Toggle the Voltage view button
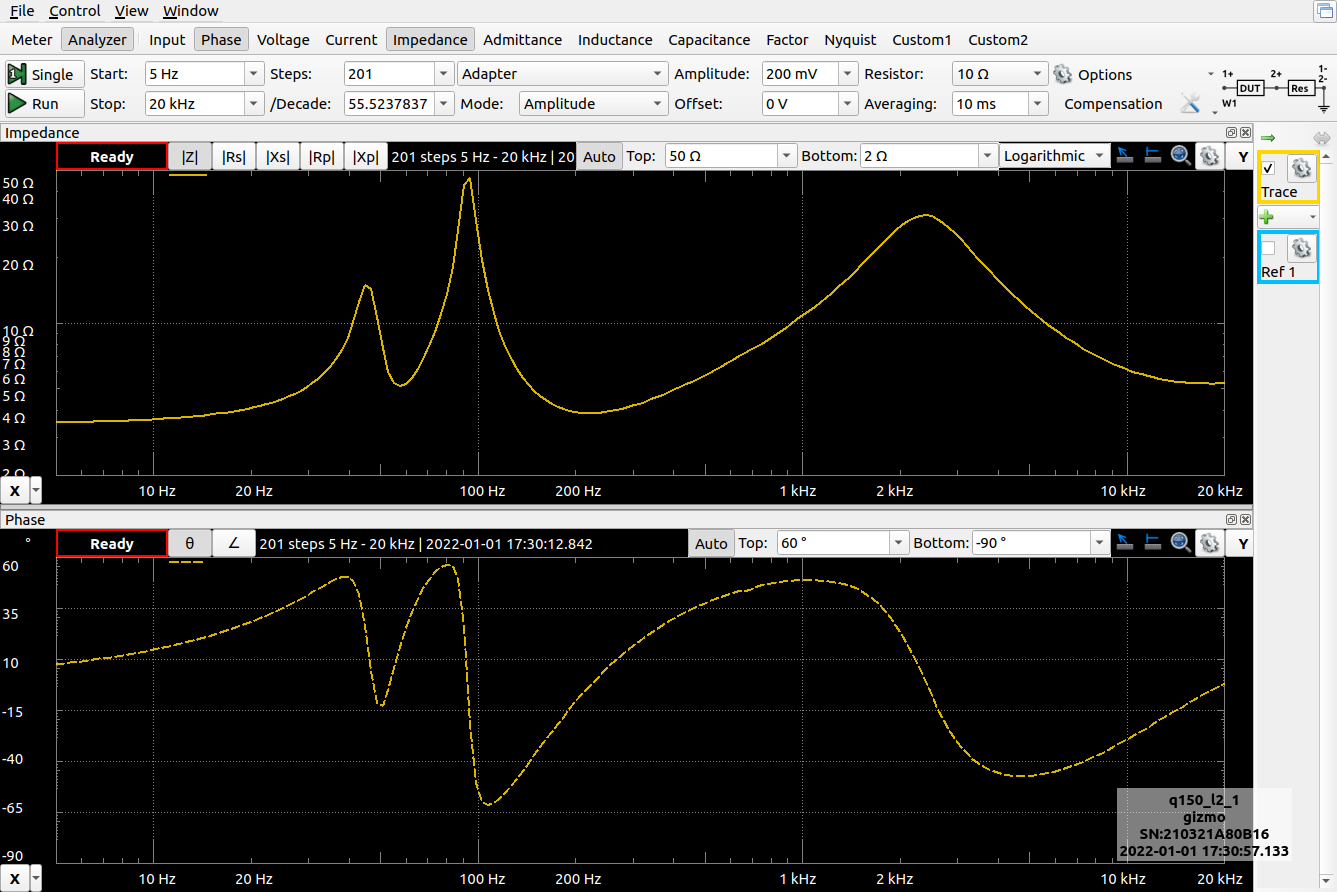Screen dimensions: 1337x892 pyautogui.click(x=283, y=40)
